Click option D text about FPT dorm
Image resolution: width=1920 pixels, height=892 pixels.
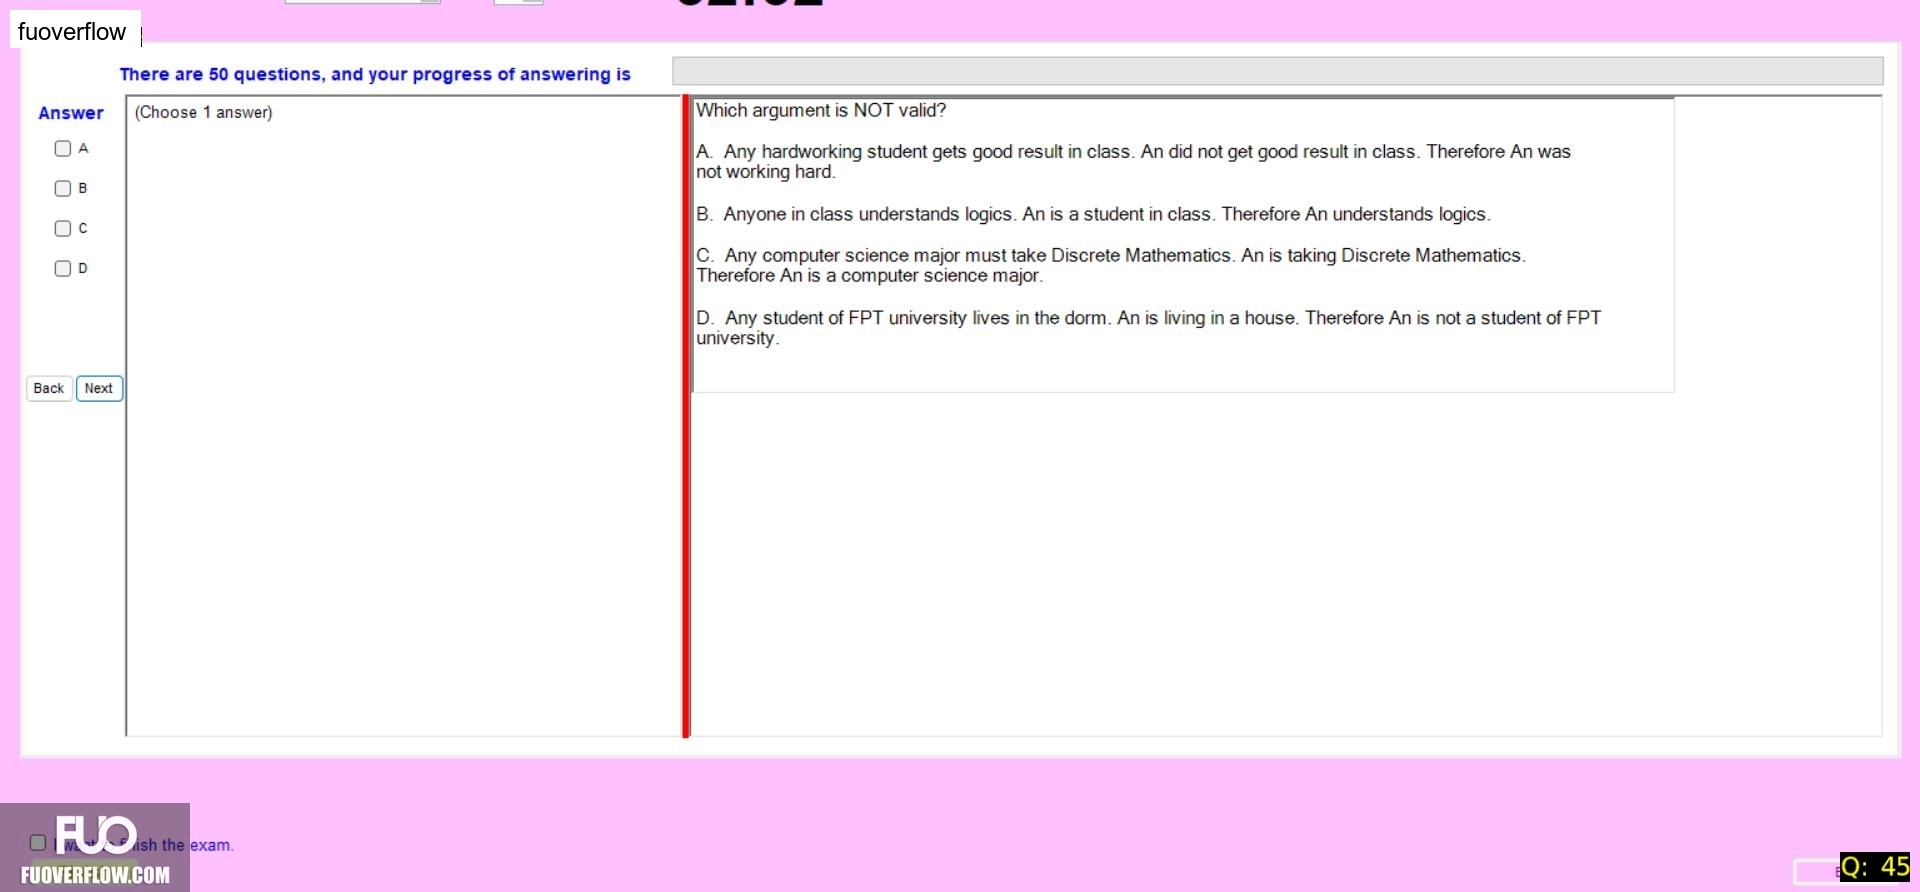(1148, 327)
